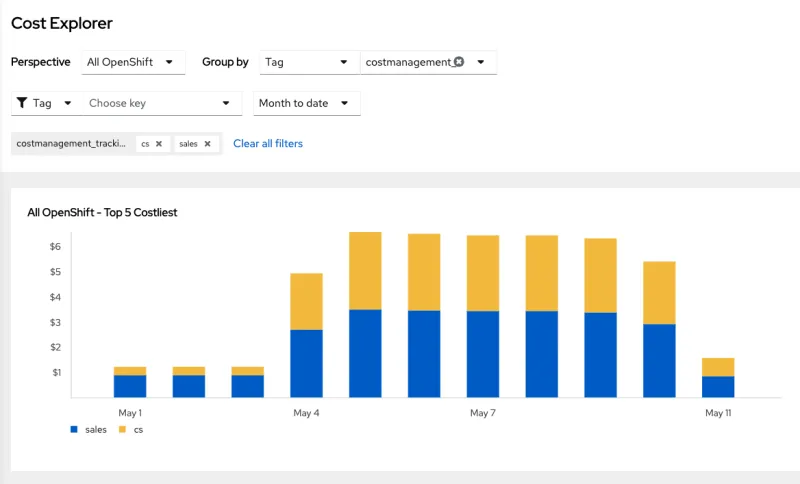Remove the sales filter chip
Screen dimensions: 800x484
(207, 144)
